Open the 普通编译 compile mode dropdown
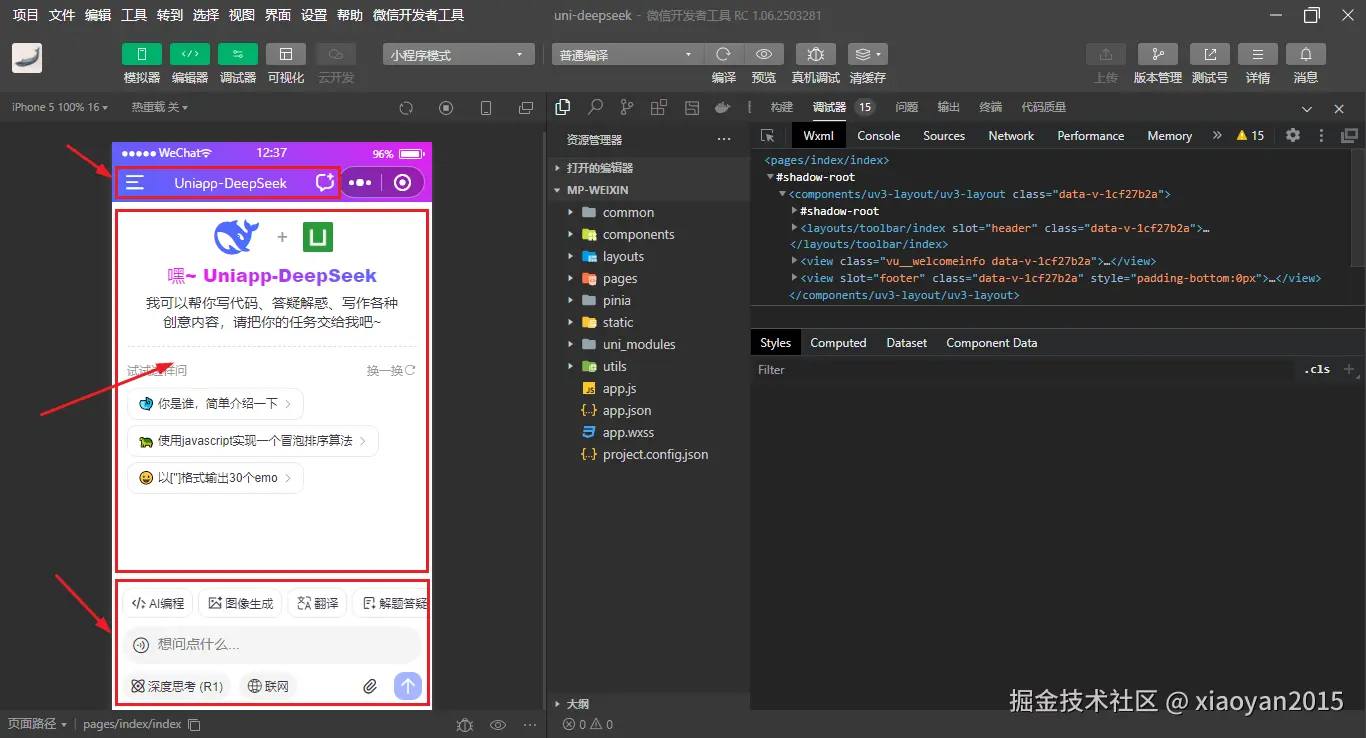This screenshot has height=738, width=1366. click(x=627, y=55)
